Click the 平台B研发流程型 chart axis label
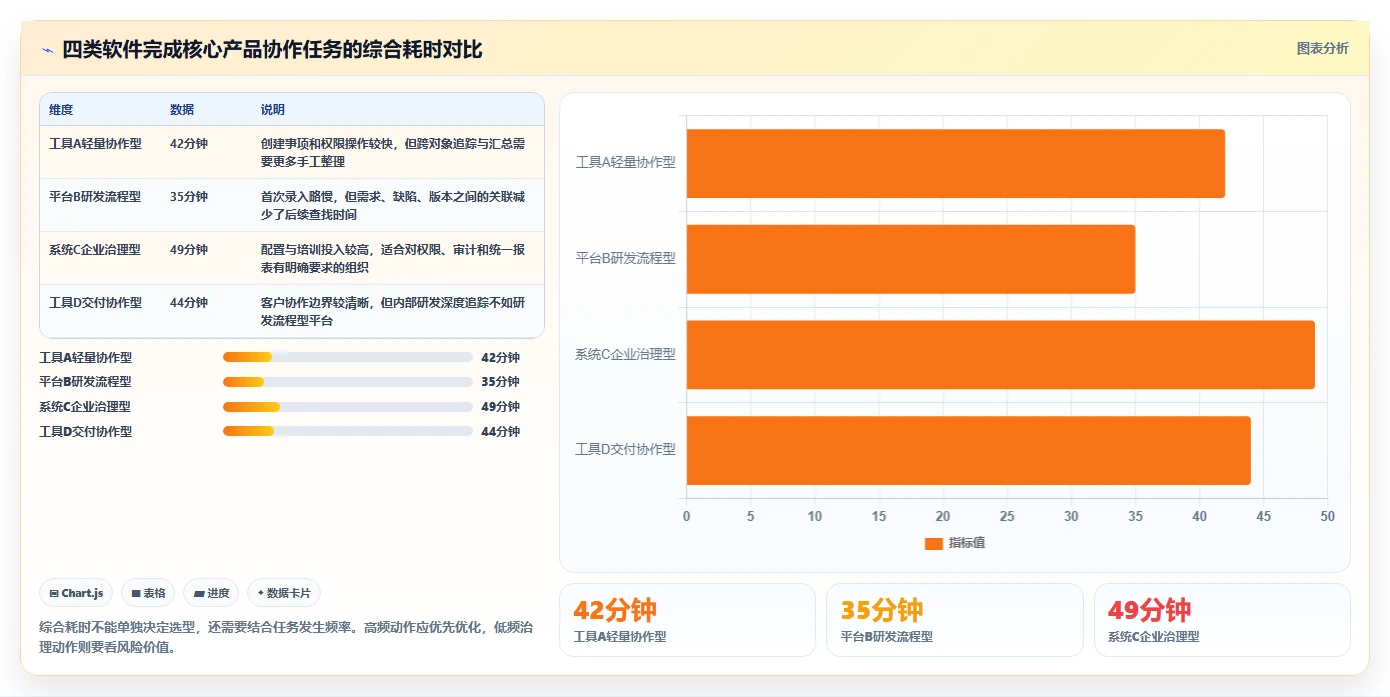This screenshot has width=1390, height=697. point(625,258)
